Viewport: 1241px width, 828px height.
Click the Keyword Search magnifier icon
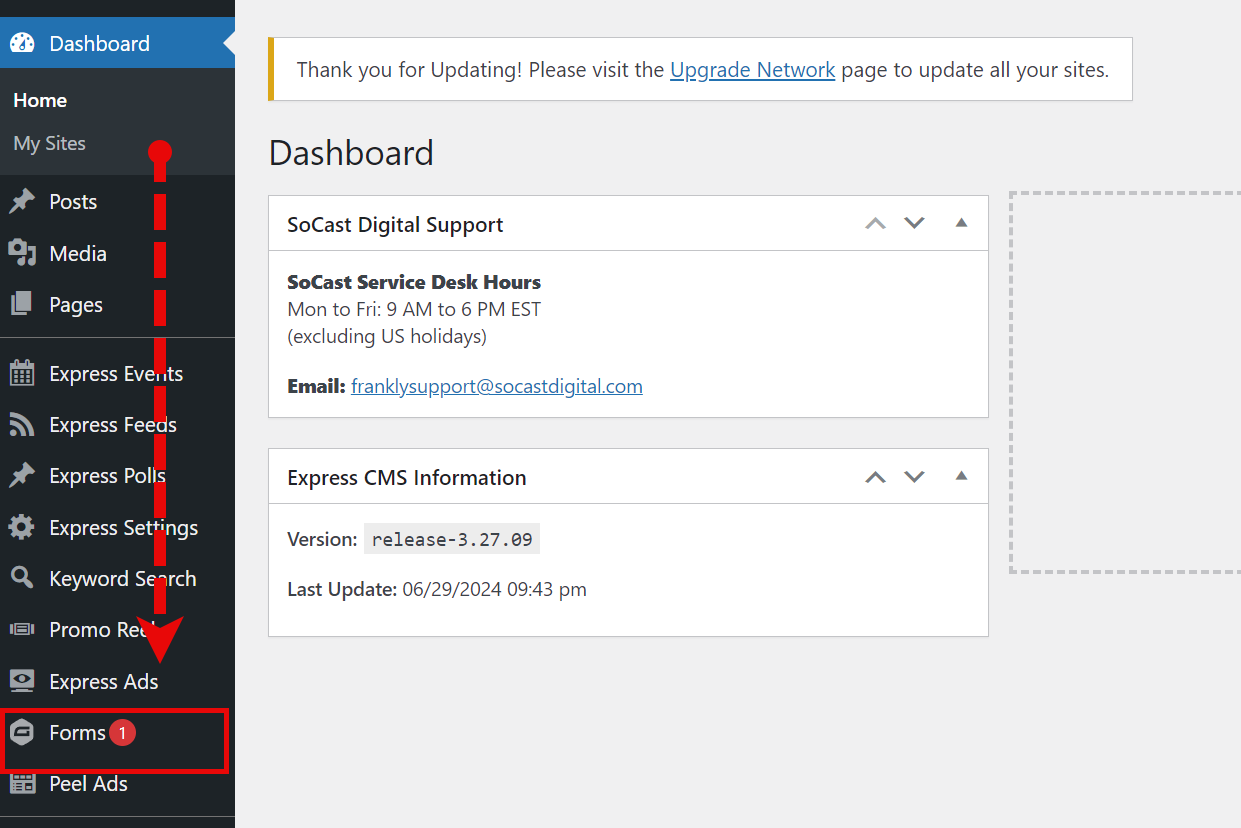pyautogui.click(x=22, y=579)
